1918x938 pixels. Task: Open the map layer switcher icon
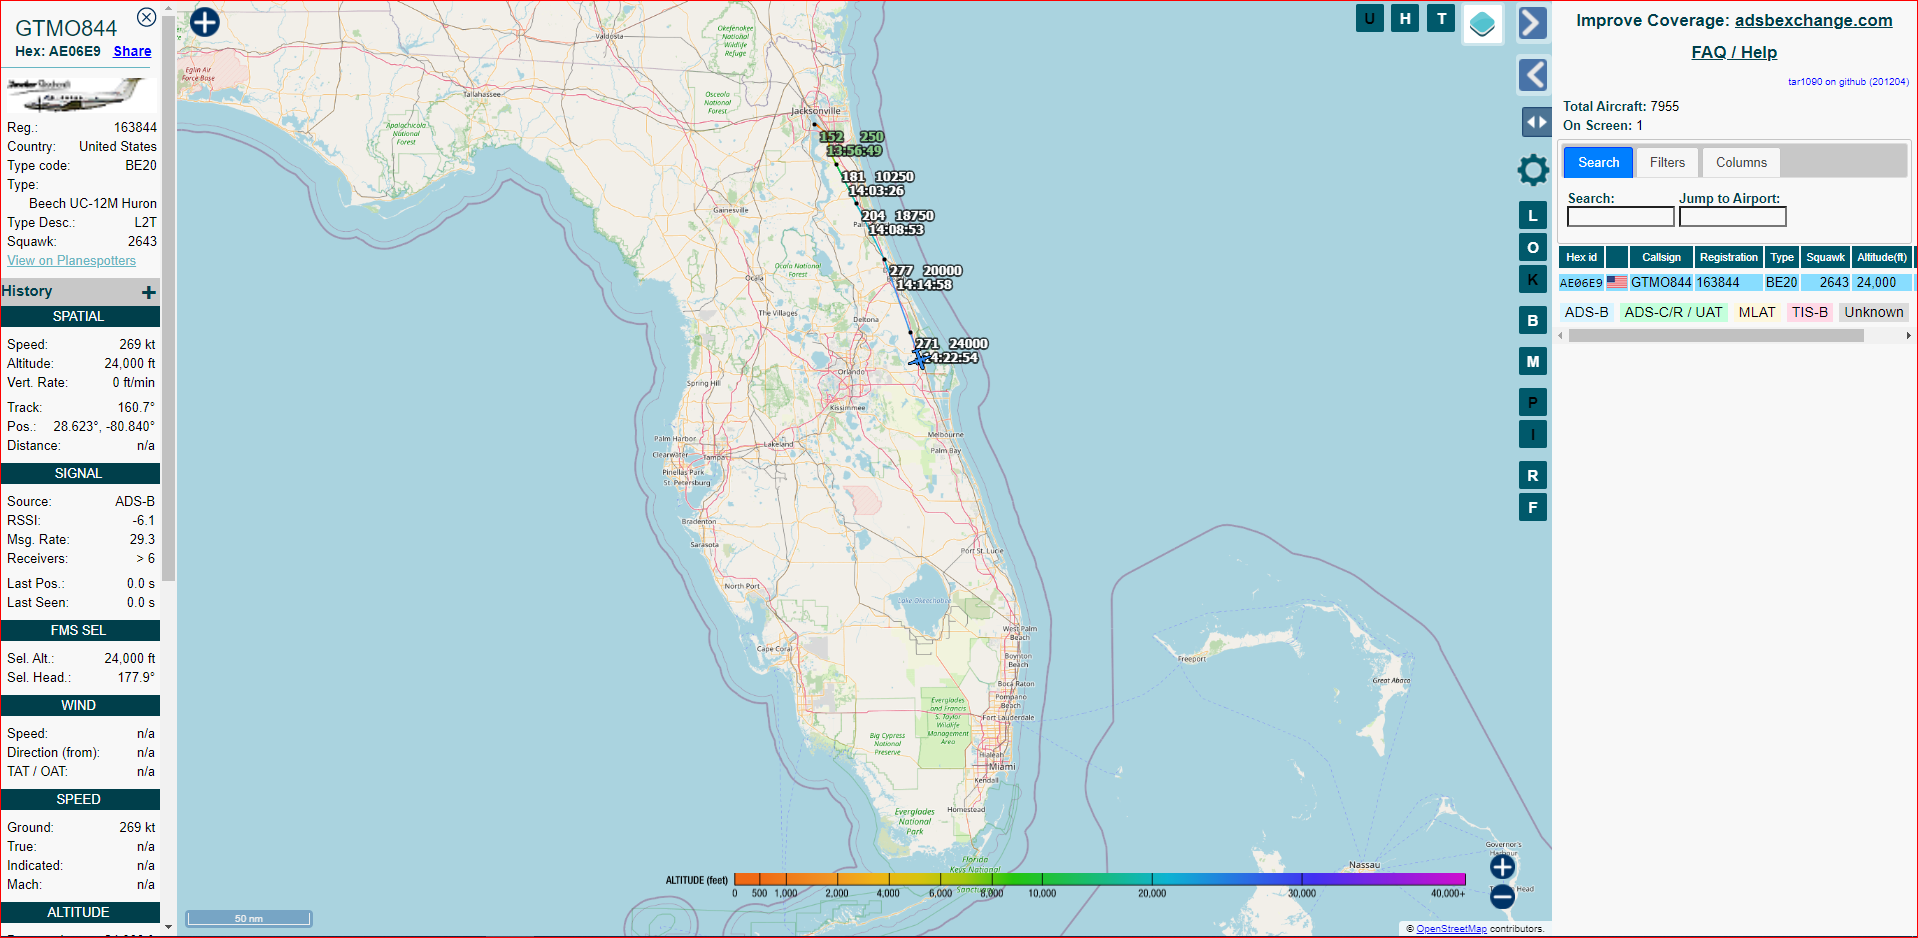tap(1483, 24)
